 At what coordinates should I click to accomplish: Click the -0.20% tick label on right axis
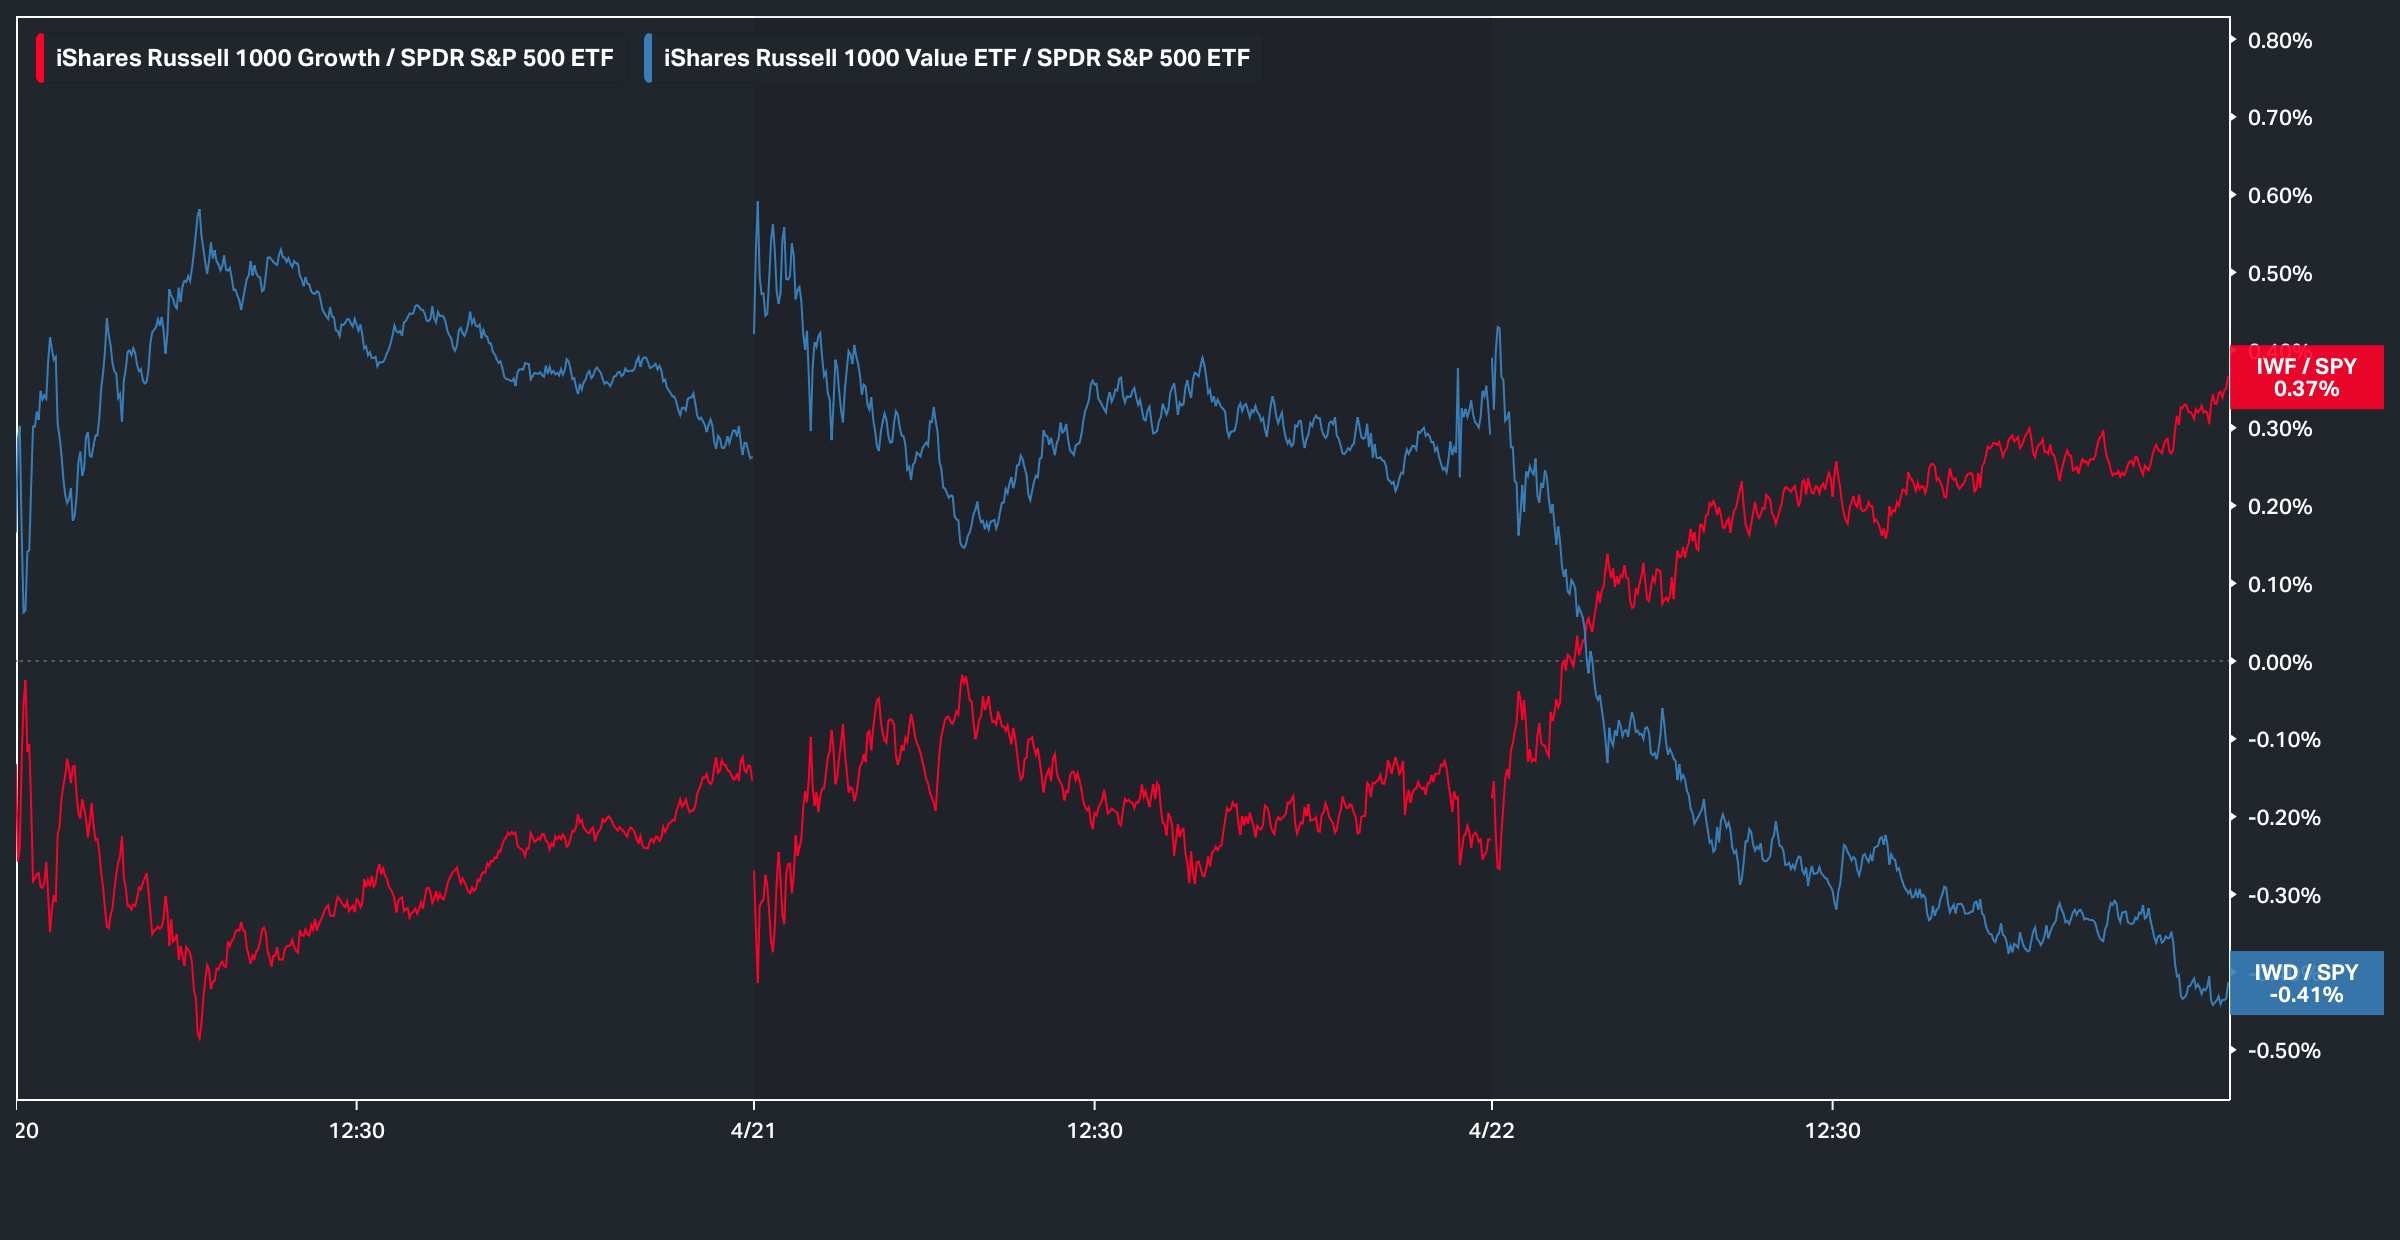(2283, 817)
